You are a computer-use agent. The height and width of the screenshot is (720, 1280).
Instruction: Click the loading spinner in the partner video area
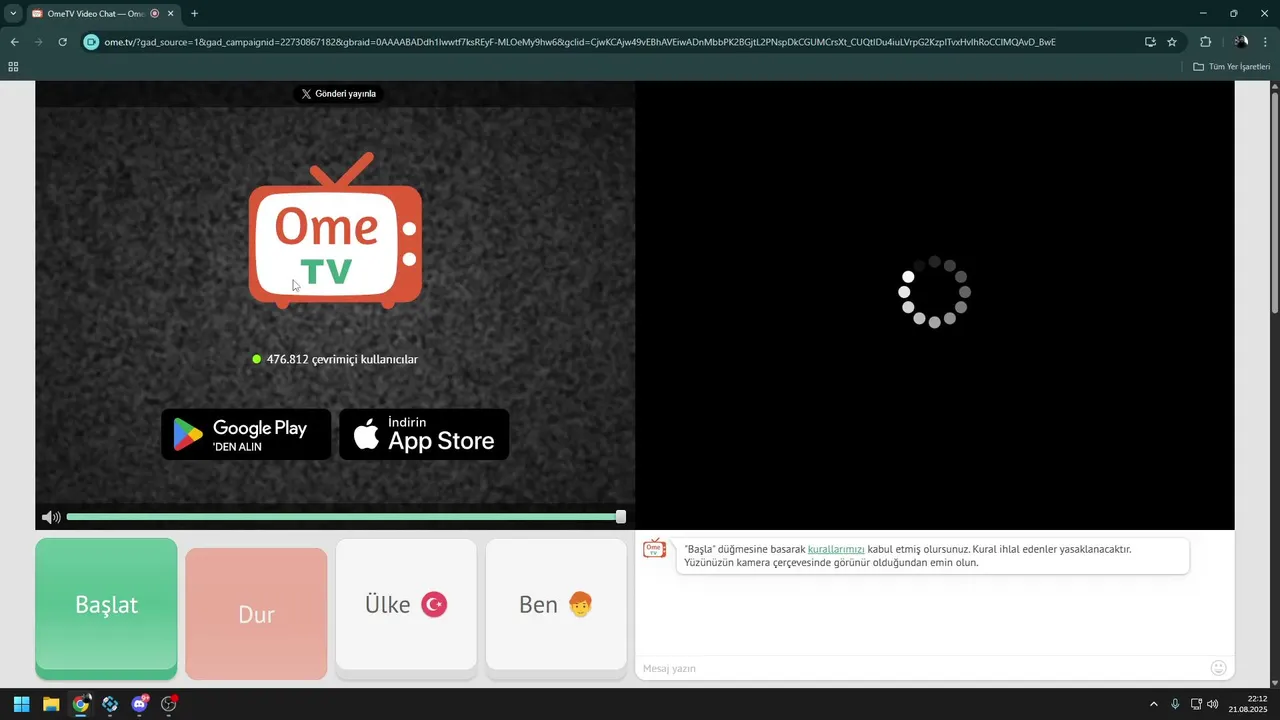[x=934, y=292]
